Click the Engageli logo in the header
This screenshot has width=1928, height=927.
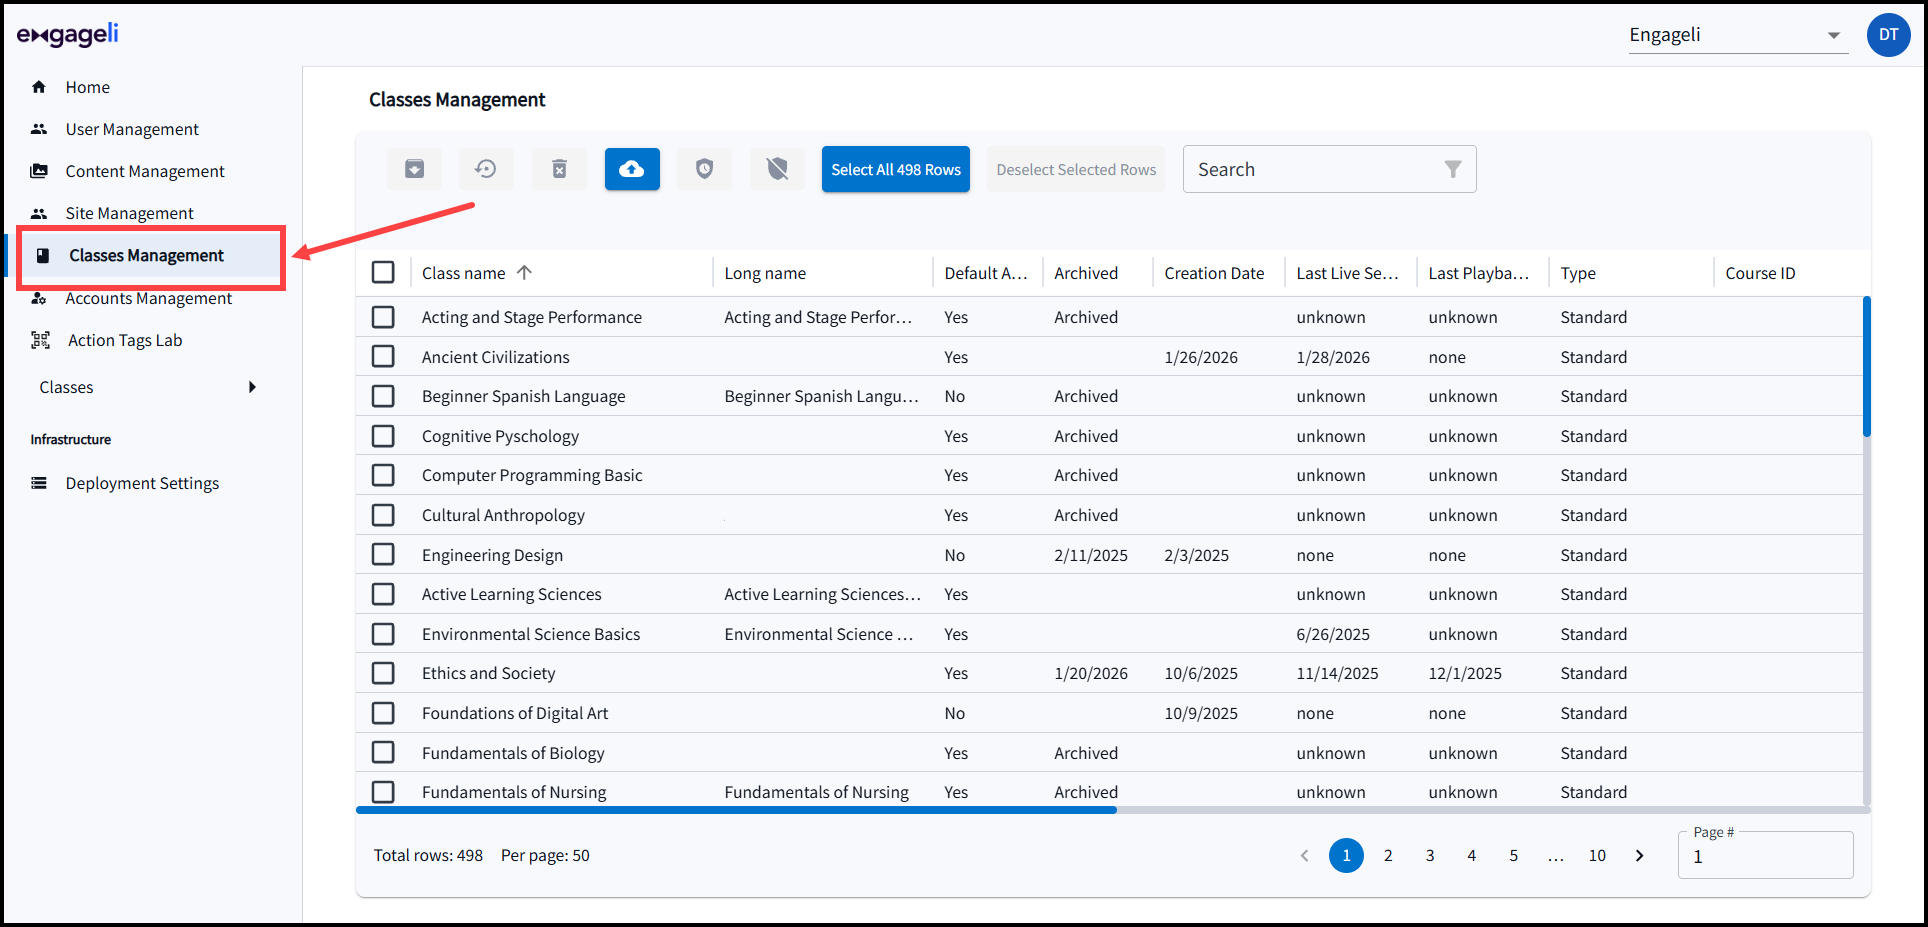pyautogui.click(x=67, y=34)
